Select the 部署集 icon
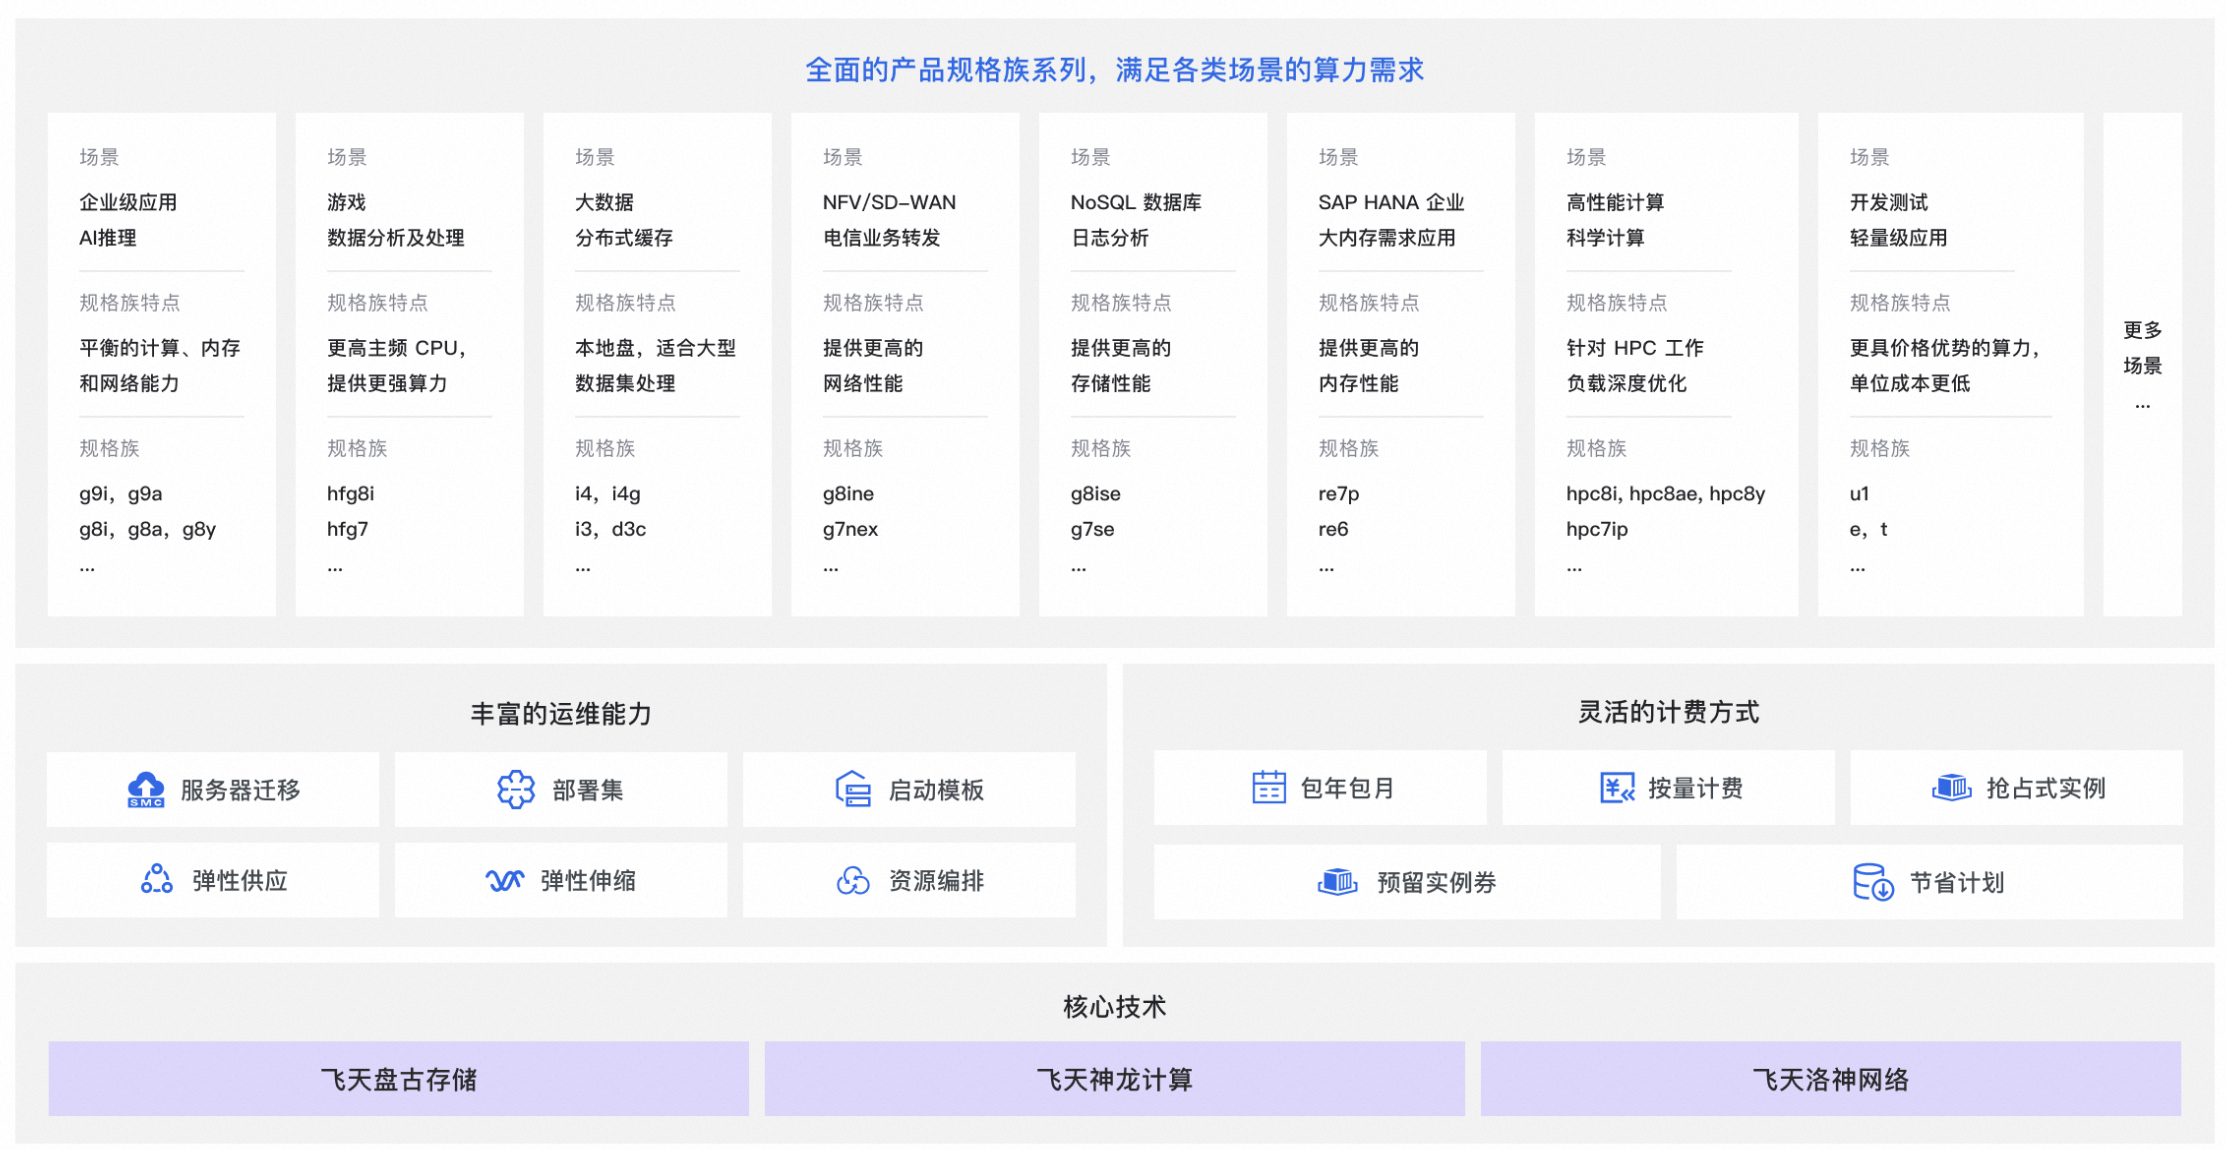2226x1150 pixels. point(514,789)
